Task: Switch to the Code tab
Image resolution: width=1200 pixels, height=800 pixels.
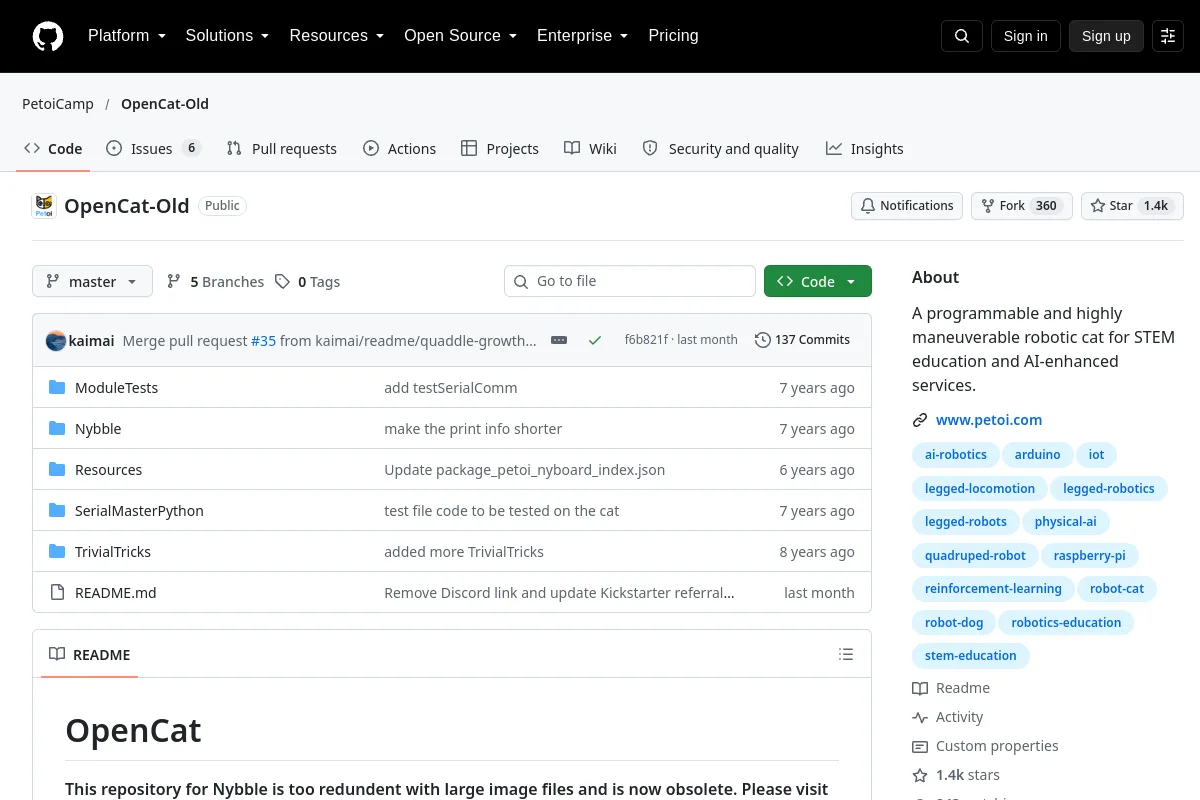Action: coord(53,149)
